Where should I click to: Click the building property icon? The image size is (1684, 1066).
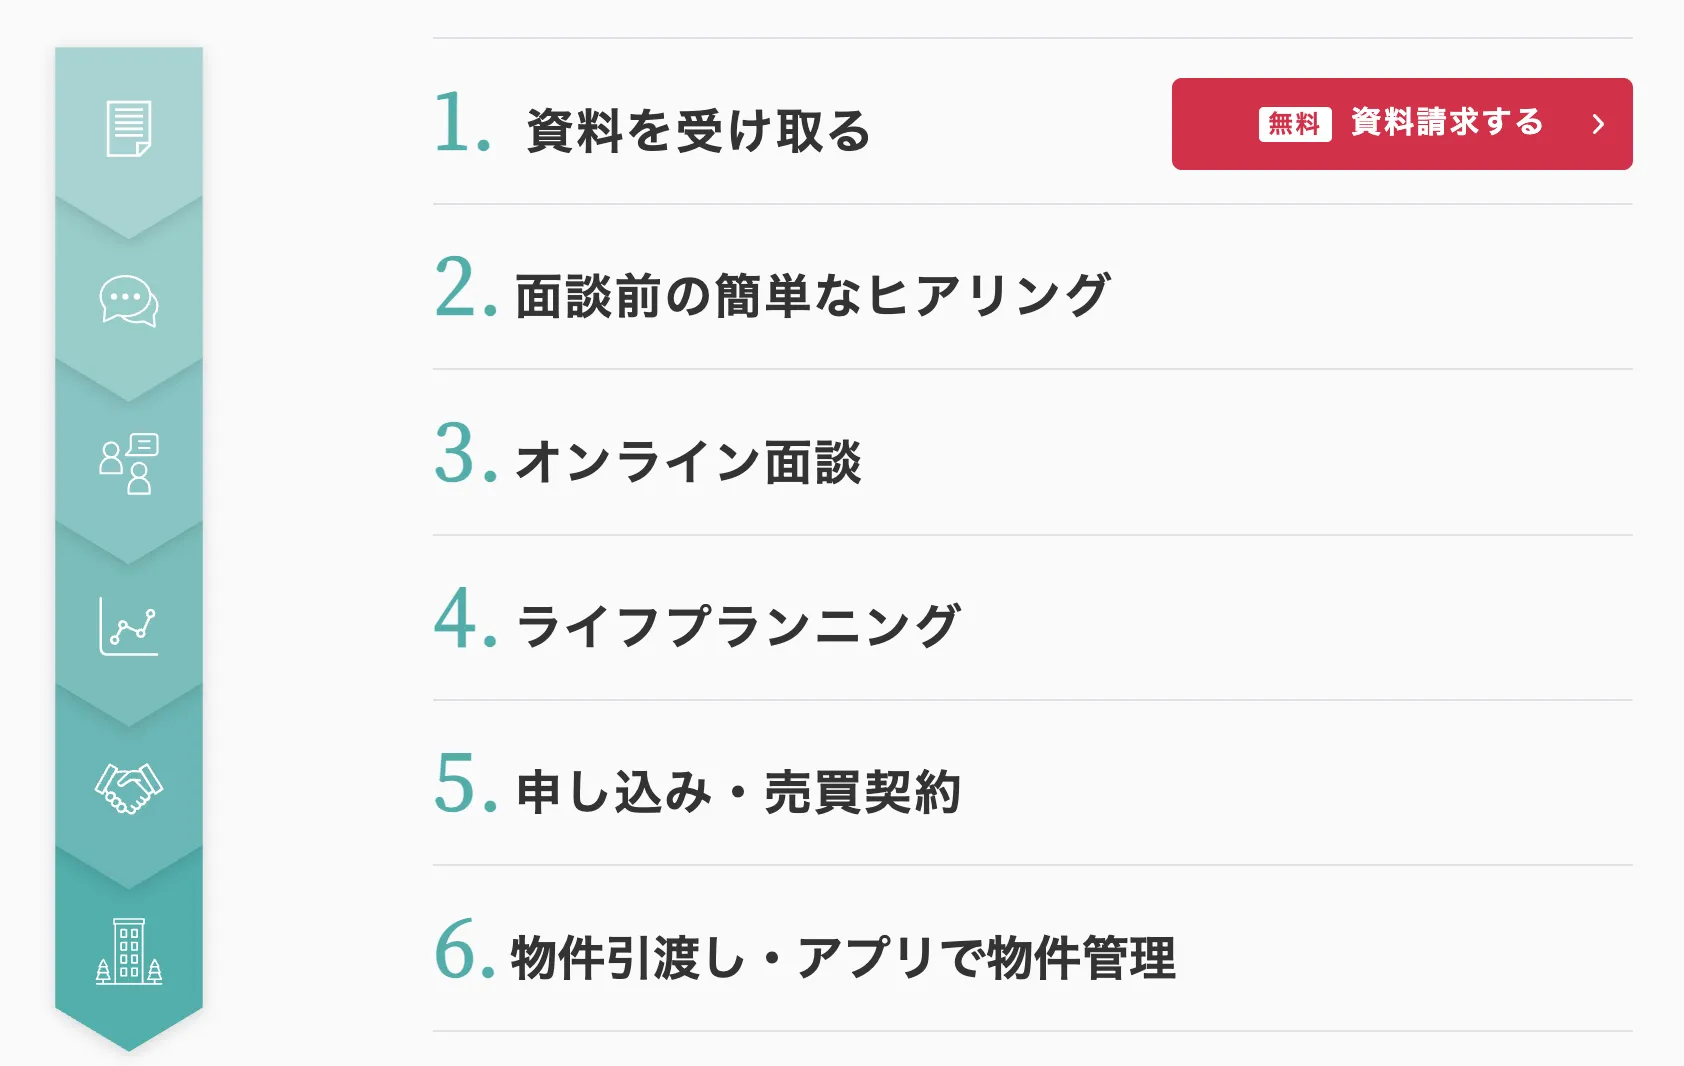(129, 951)
